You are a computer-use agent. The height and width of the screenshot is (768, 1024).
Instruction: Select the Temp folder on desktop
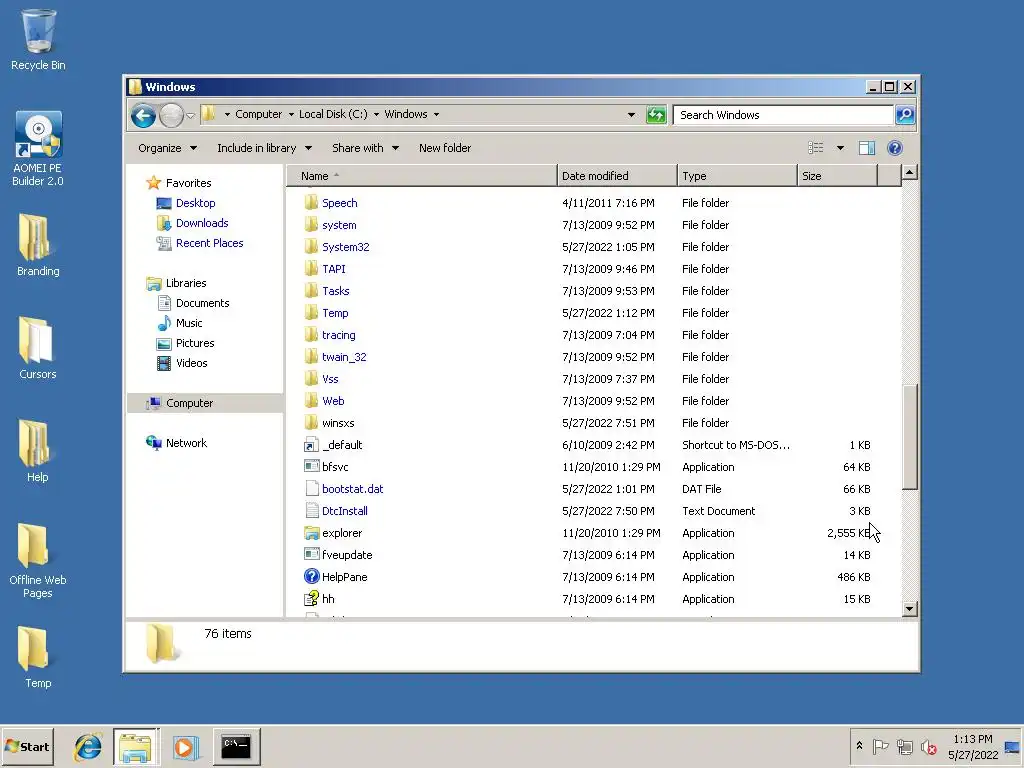pyautogui.click(x=38, y=658)
